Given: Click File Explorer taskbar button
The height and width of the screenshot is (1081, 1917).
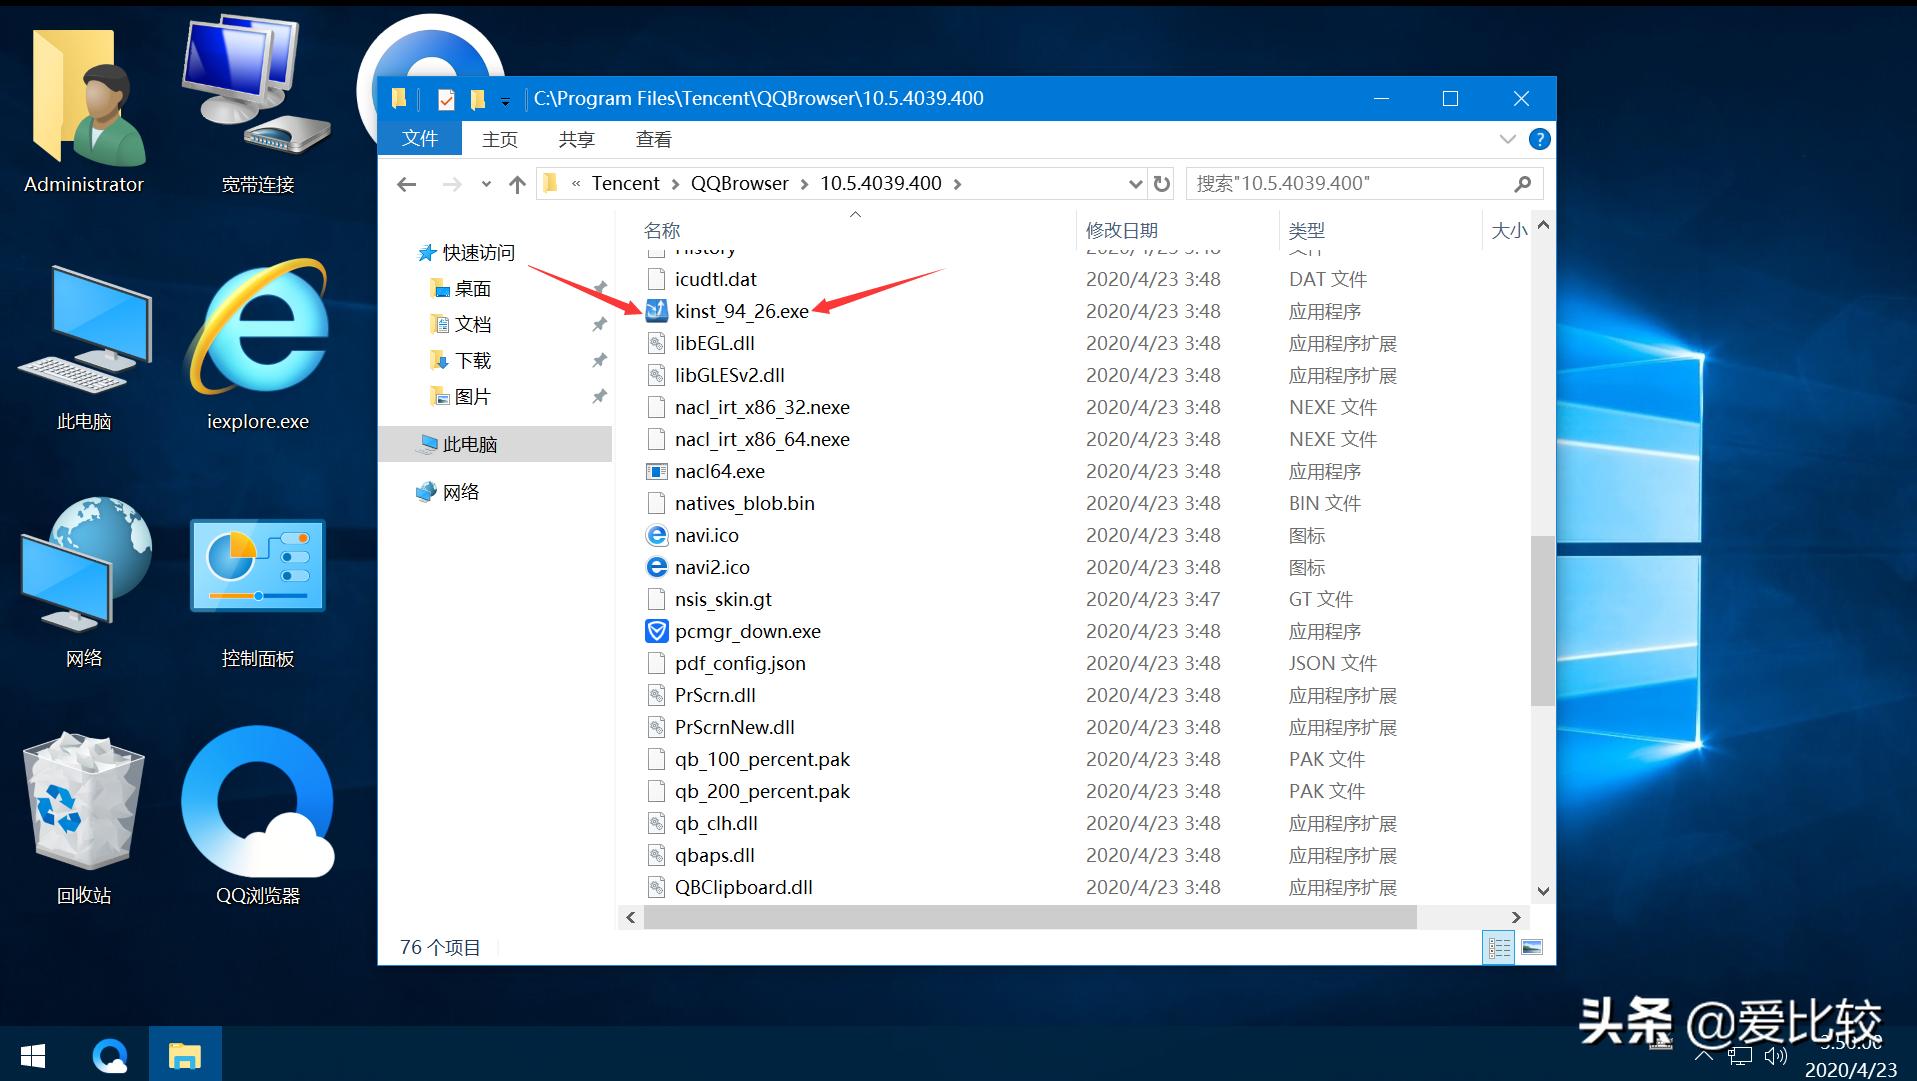Looking at the screenshot, I should [x=185, y=1055].
